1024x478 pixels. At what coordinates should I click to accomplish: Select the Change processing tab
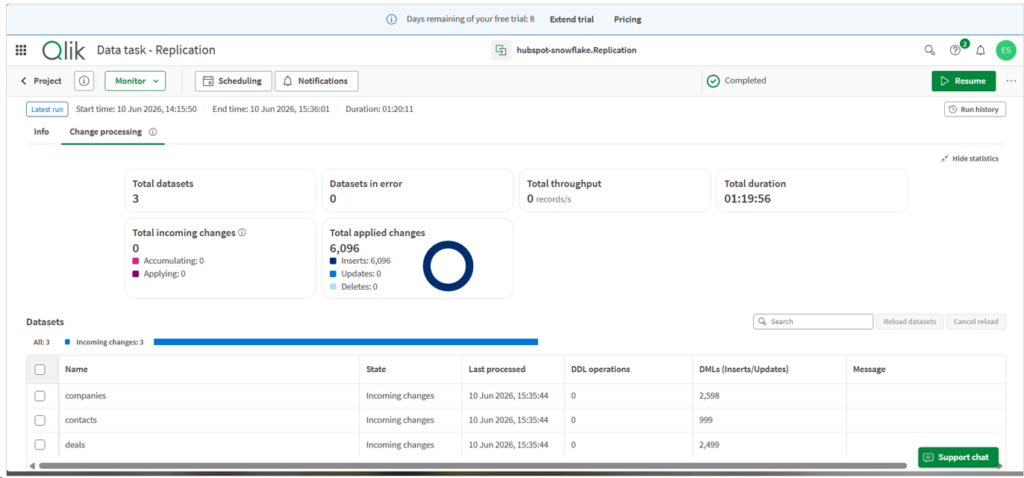click(x=106, y=132)
